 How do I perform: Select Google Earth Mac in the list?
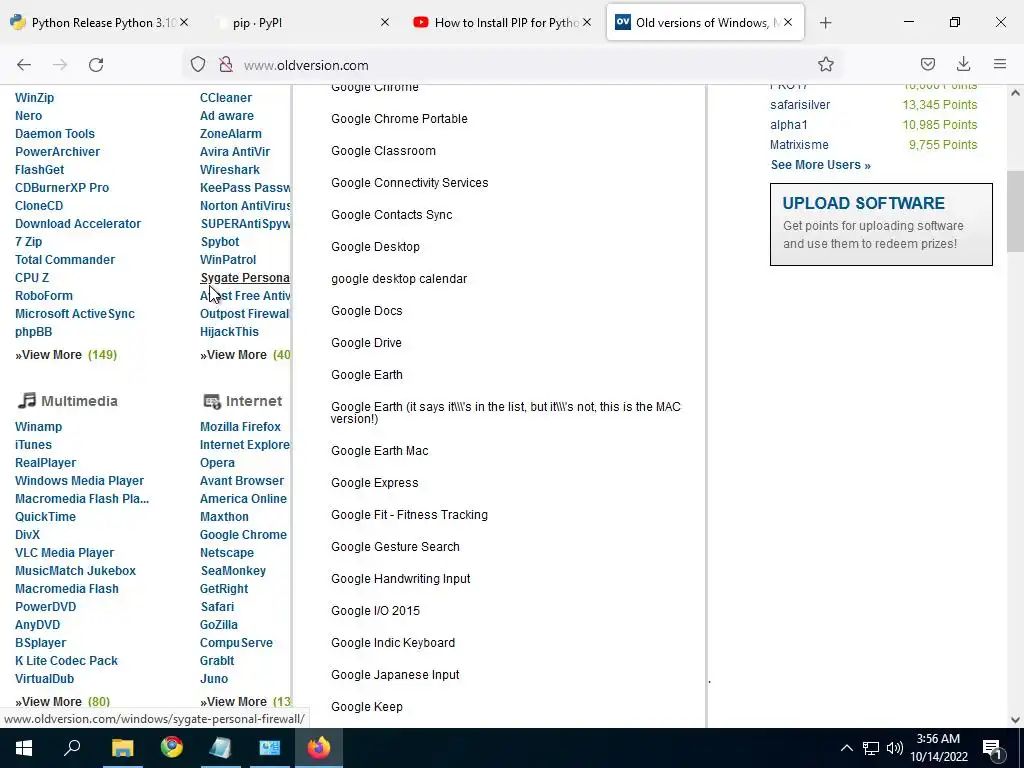[x=379, y=451]
